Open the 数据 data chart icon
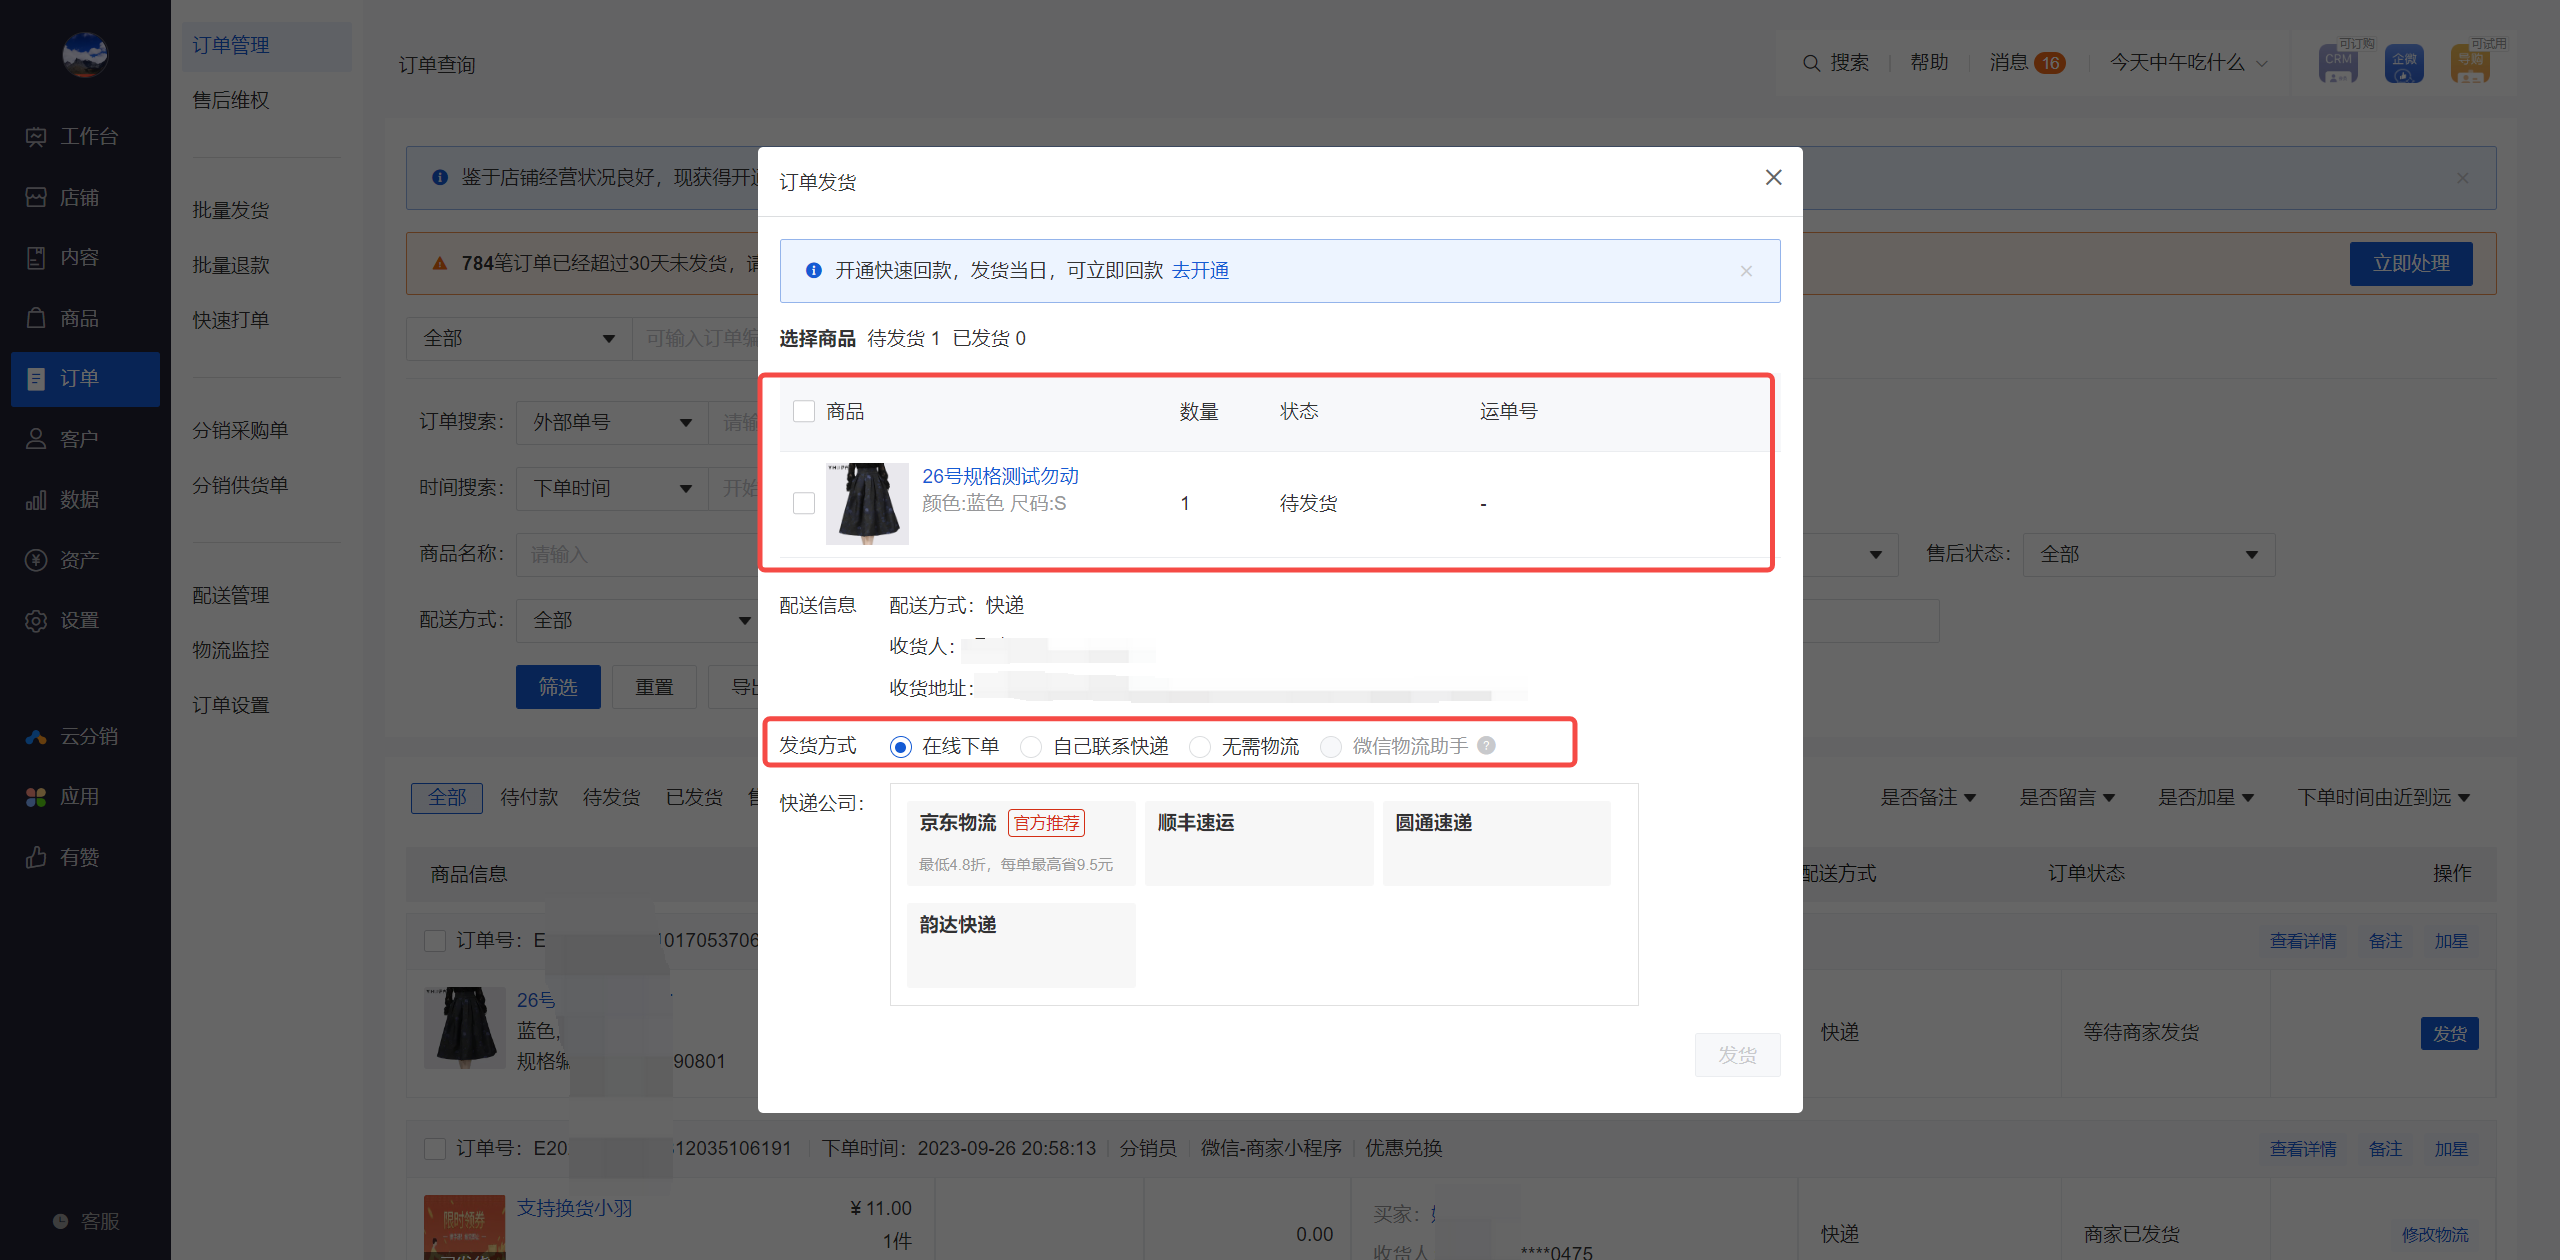Screen dimensions: 2560x1260 click(36, 500)
